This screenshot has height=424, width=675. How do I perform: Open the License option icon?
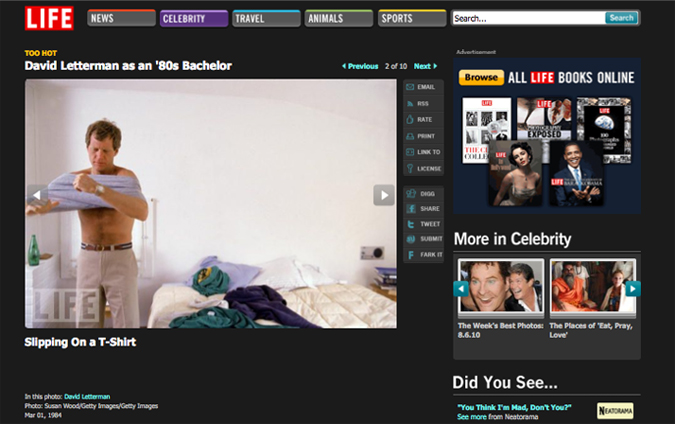pyautogui.click(x=410, y=168)
